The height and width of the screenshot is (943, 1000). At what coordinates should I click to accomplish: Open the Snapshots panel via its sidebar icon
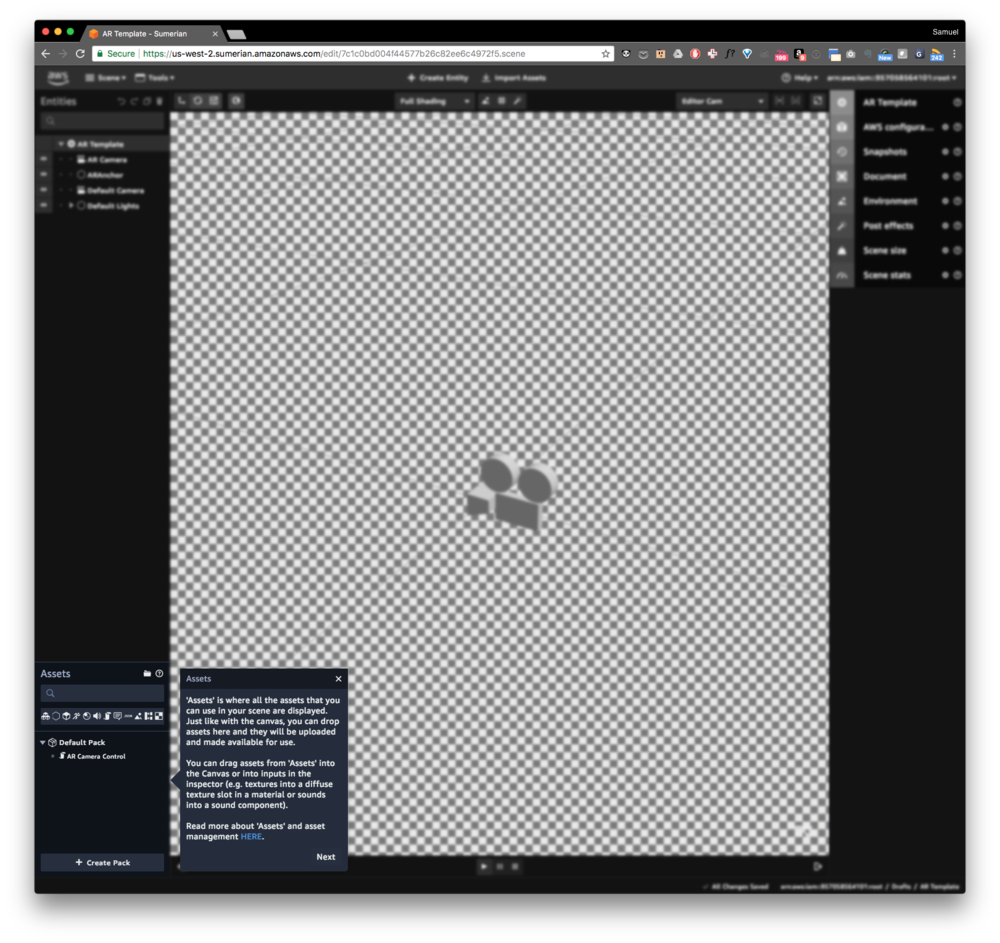[x=843, y=151]
